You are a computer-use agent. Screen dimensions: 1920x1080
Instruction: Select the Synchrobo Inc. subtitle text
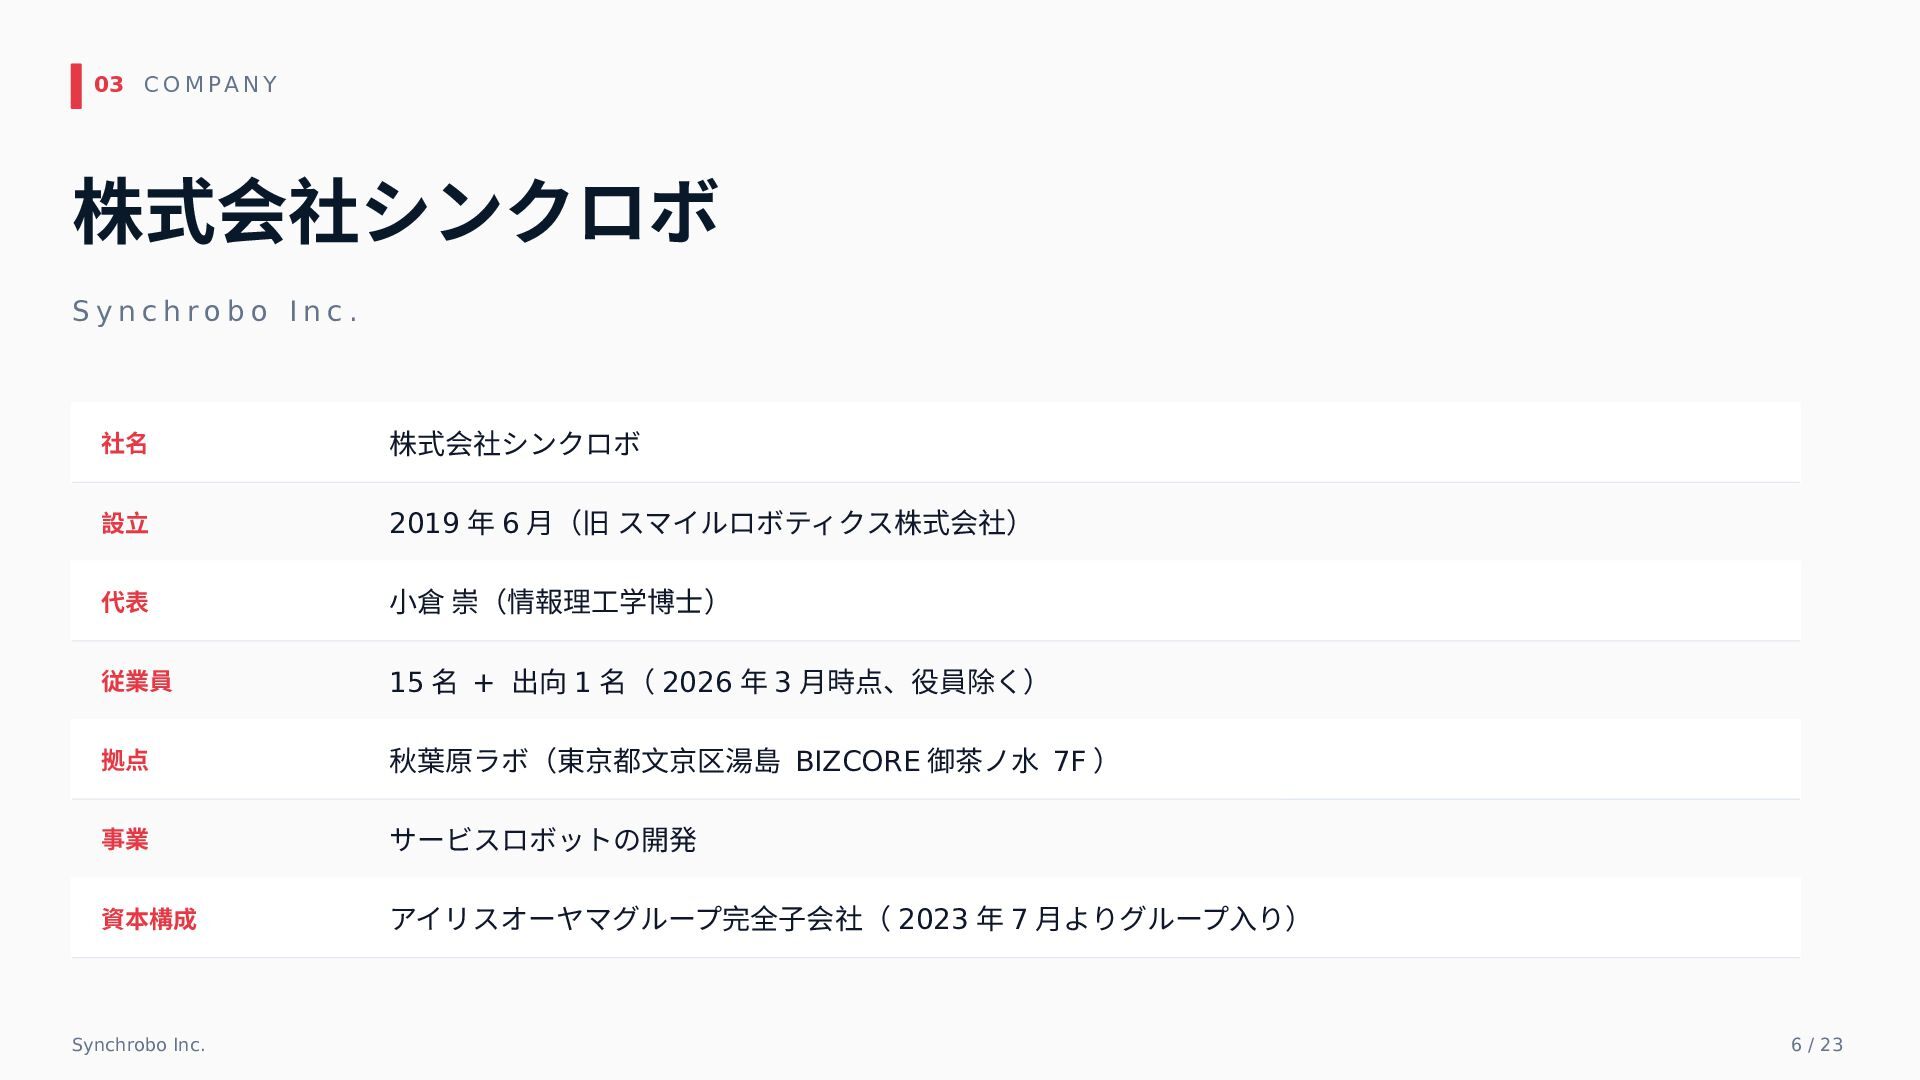tap(215, 312)
